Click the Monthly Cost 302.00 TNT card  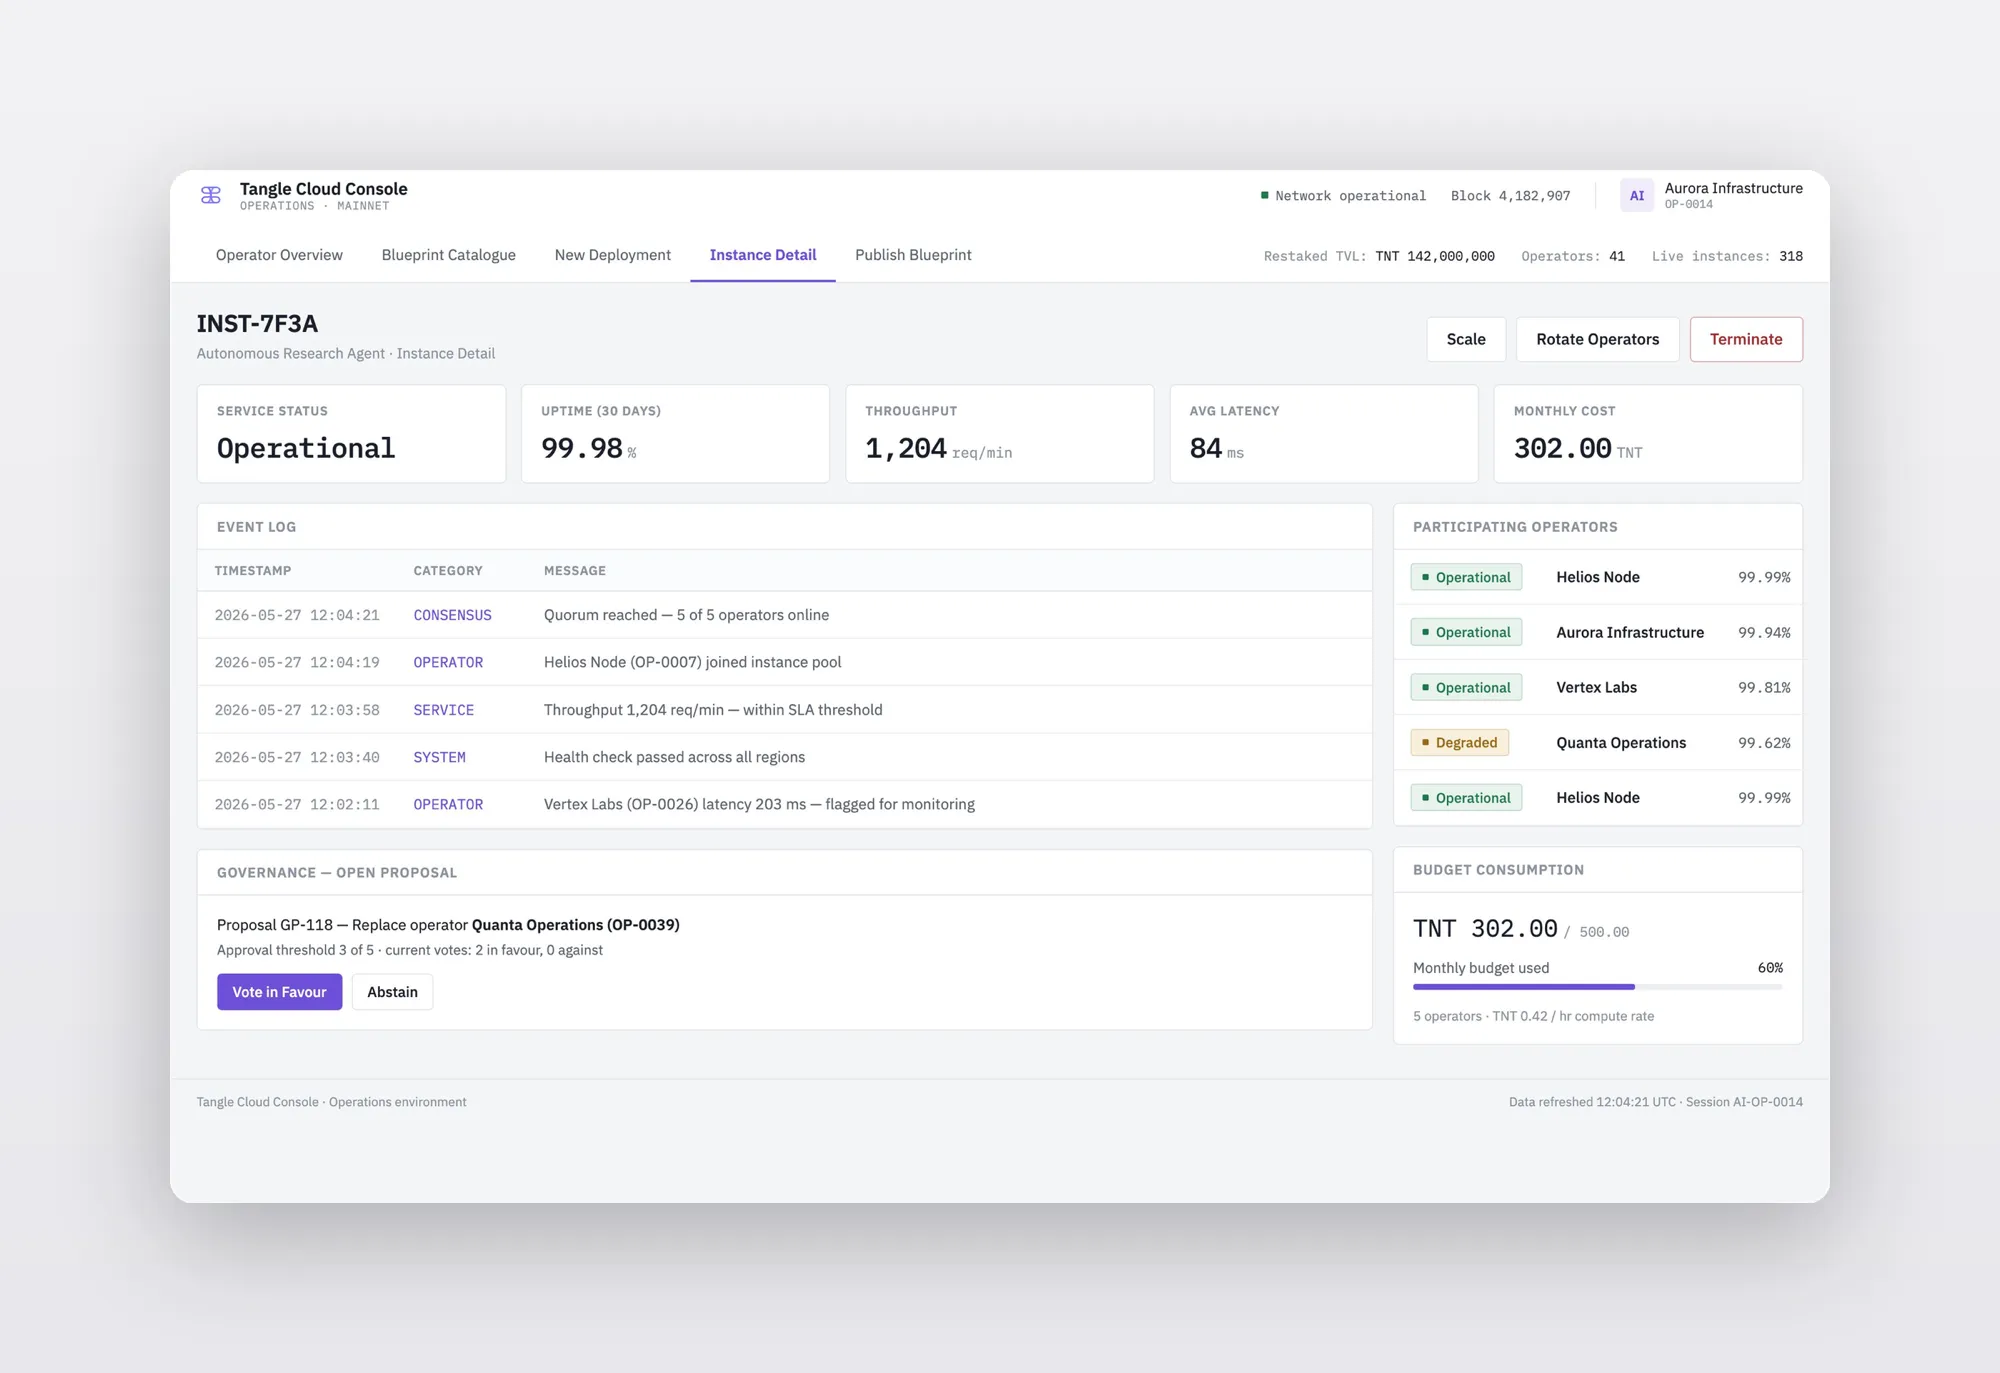pyautogui.click(x=1648, y=434)
